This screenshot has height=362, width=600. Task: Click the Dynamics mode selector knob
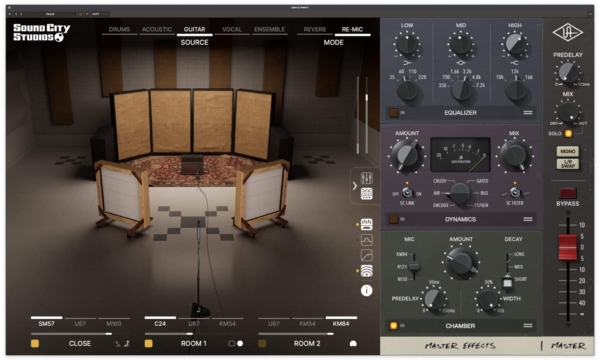coord(460,193)
